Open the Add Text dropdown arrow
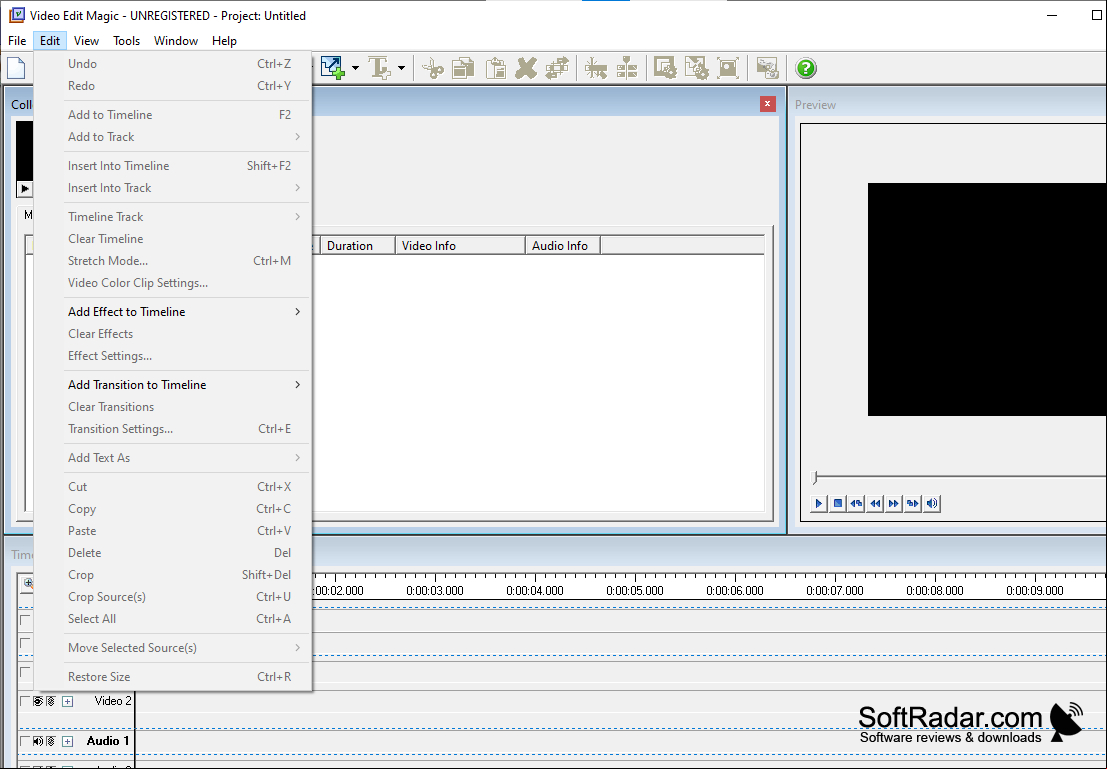This screenshot has width=1107, height=769. [x=401, y=68]
